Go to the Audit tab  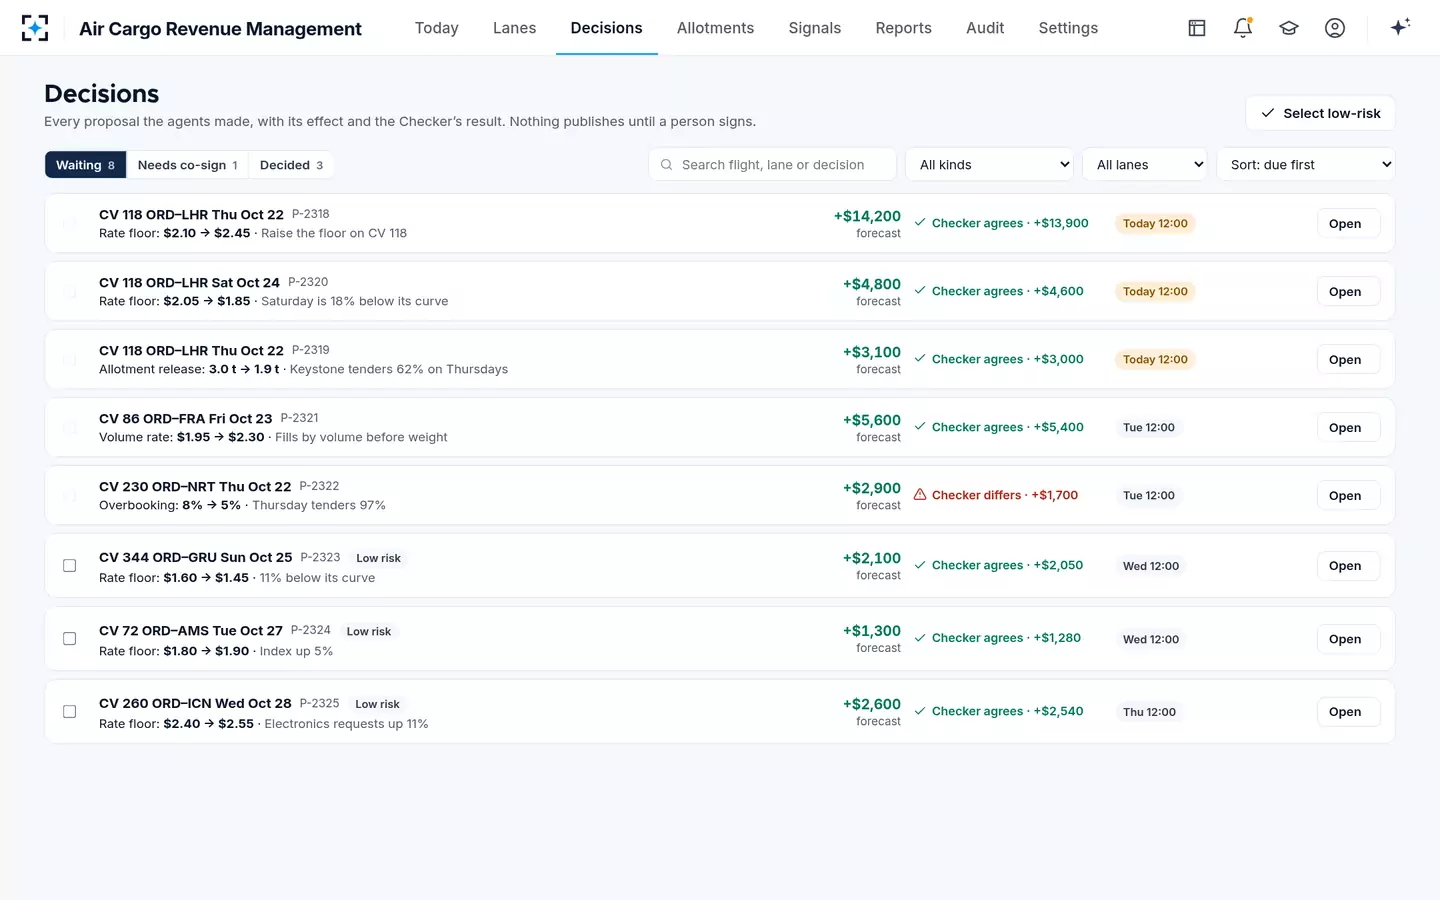pyautogui.click(x=985, y=28)
